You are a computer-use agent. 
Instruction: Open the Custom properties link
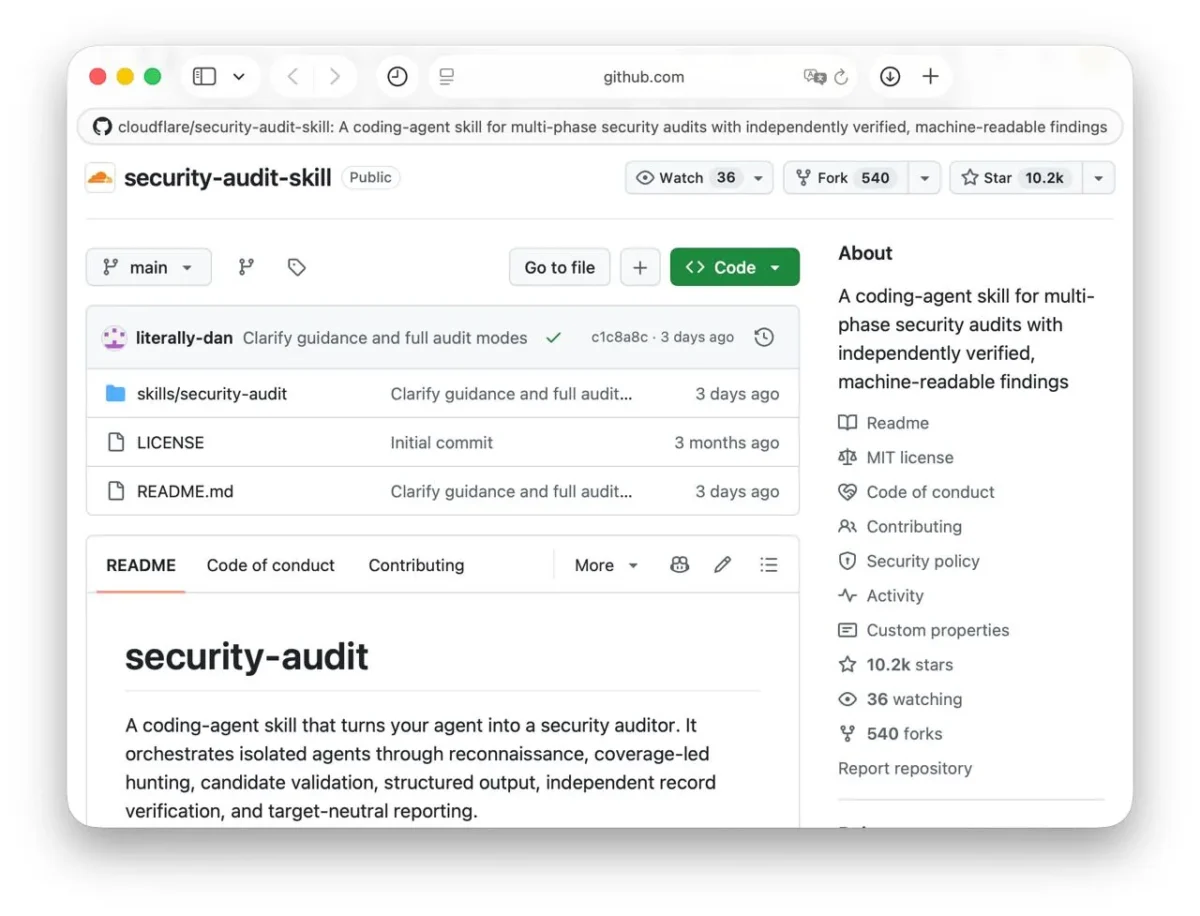924,630
